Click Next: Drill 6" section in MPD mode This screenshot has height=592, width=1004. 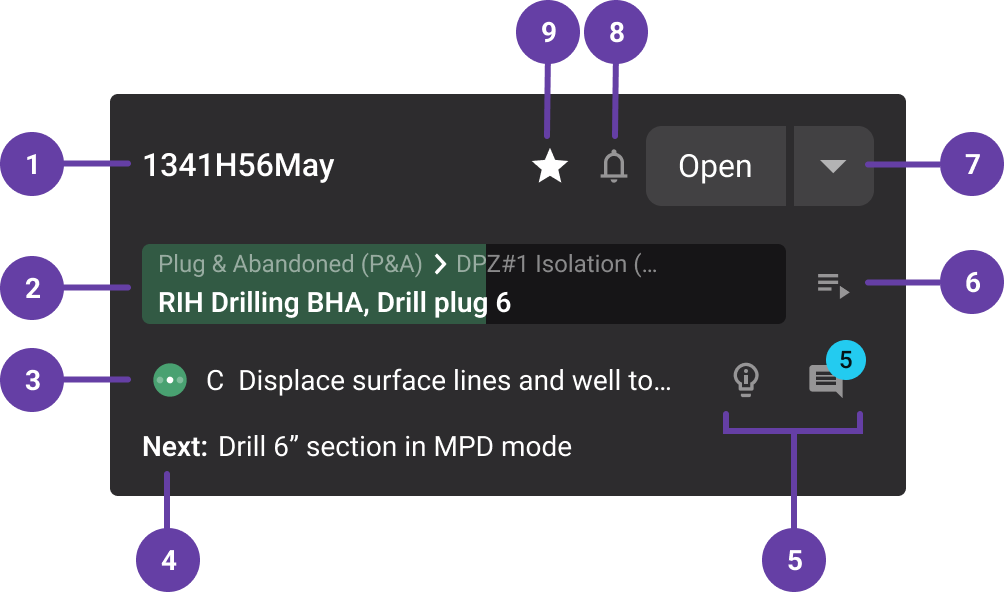point(357,446)
